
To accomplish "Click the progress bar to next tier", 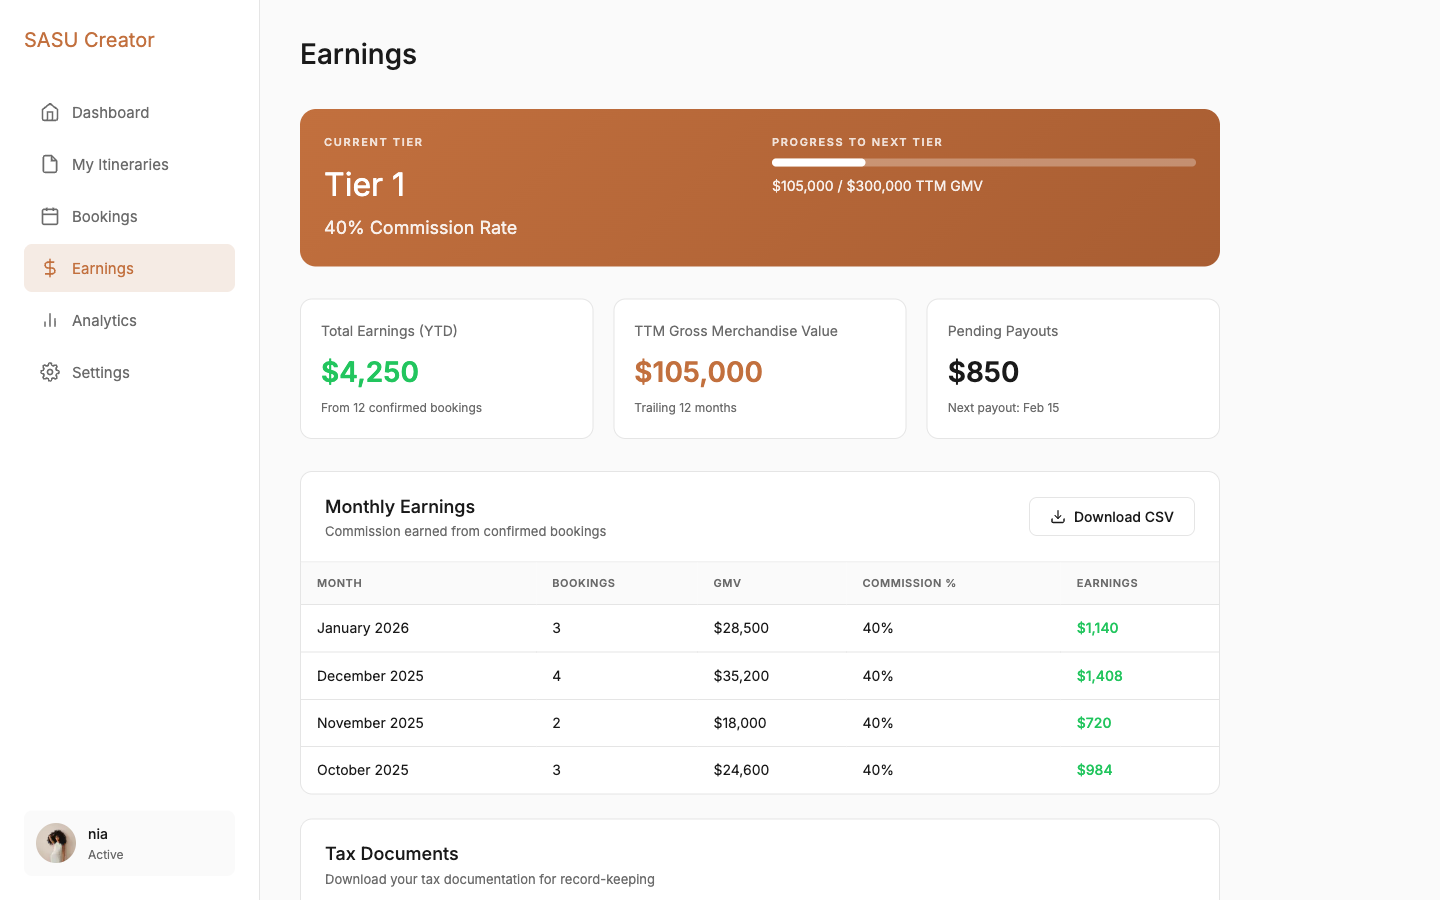I will 983,161.
